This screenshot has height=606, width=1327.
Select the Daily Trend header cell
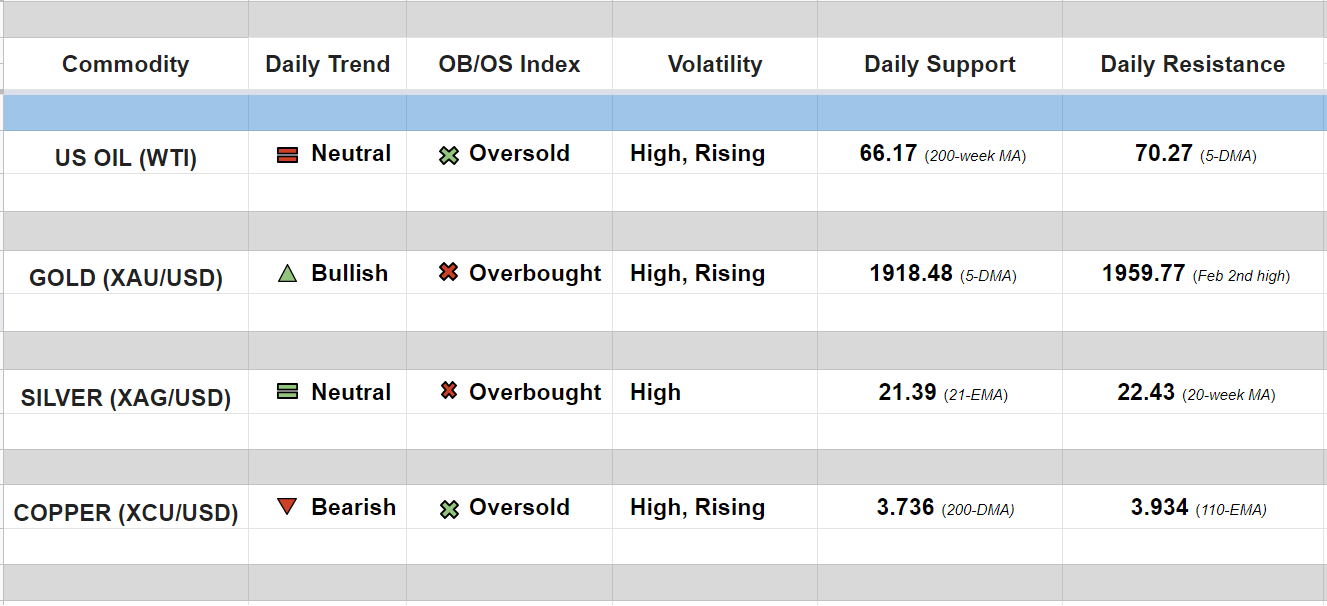tap(327, 65)
